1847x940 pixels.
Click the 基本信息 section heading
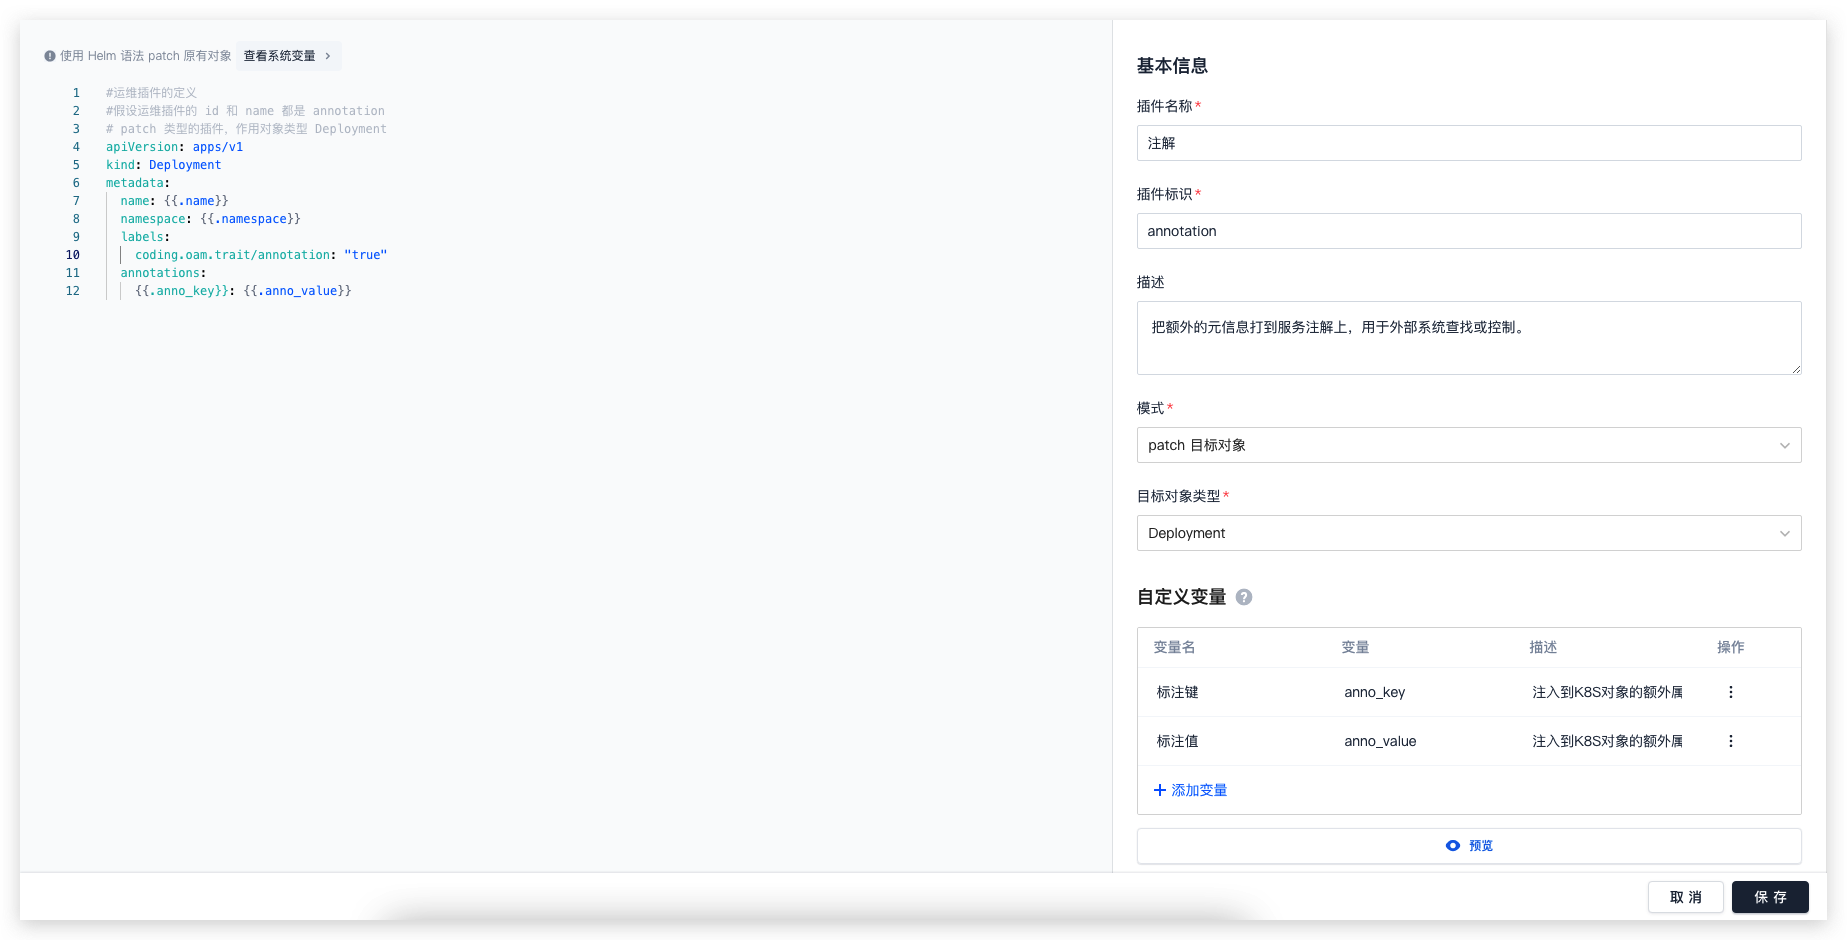click(x=1172, y=66)
